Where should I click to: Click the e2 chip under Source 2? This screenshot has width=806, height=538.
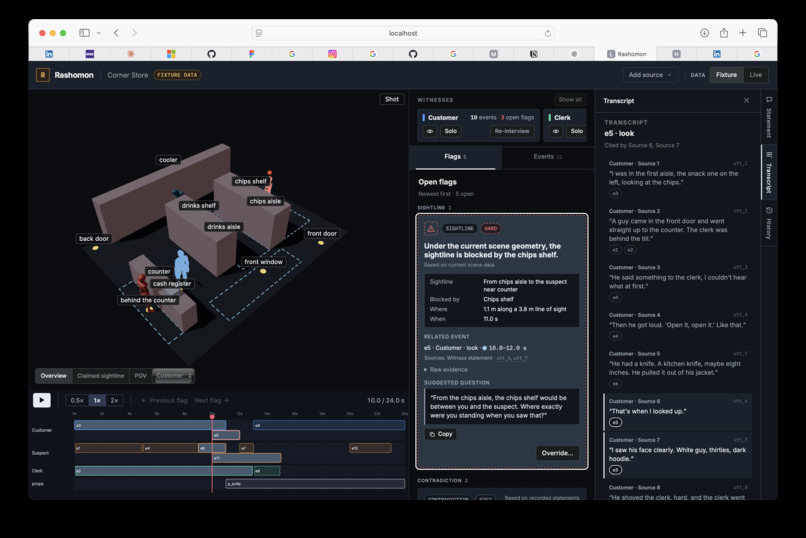(630, 250)
